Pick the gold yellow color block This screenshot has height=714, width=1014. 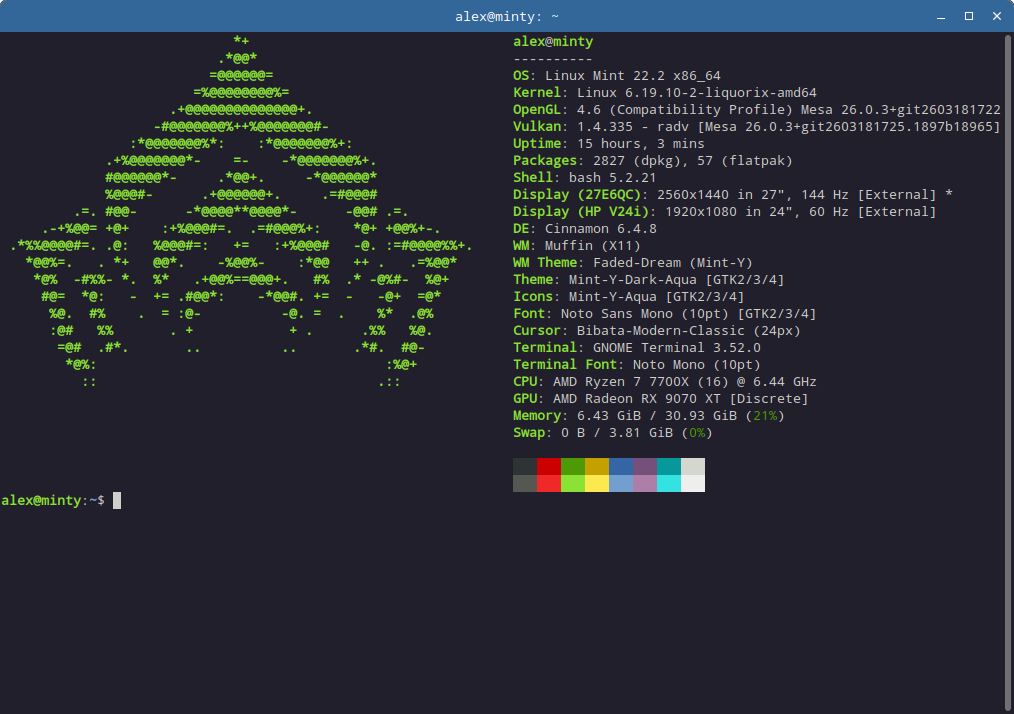coord(596,466)
